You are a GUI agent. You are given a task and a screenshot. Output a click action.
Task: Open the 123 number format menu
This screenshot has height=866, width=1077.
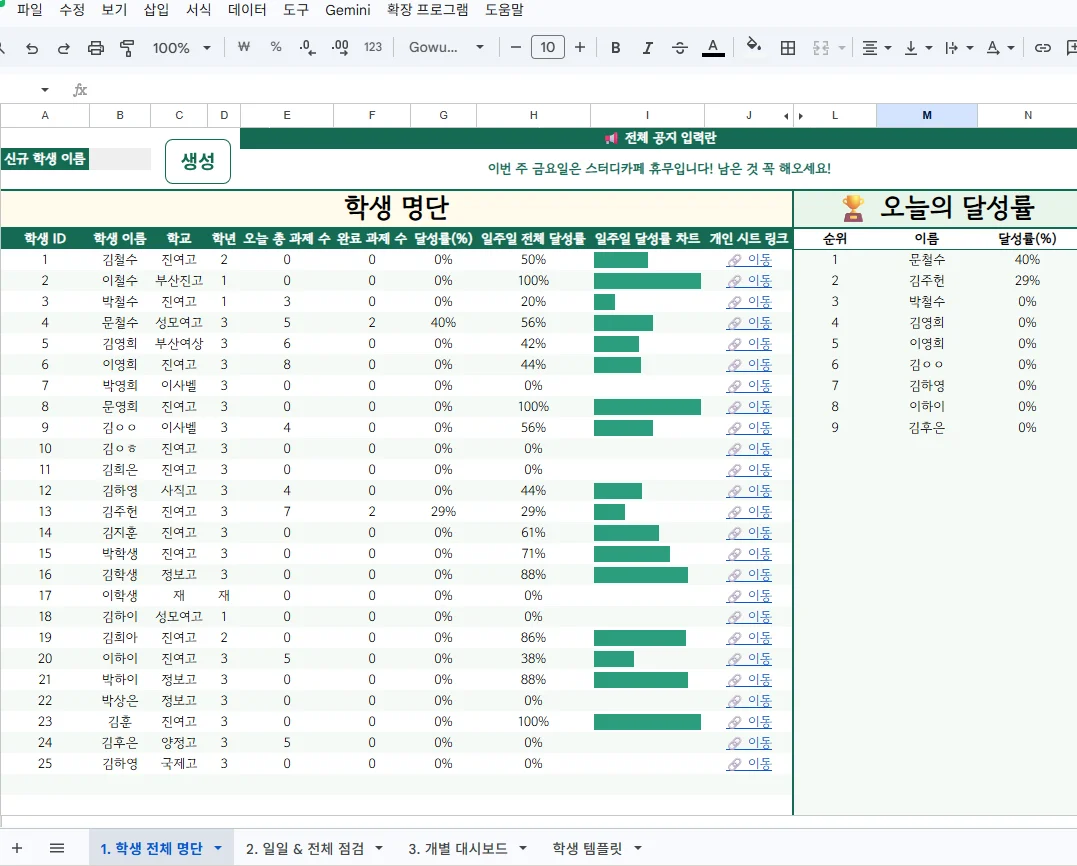372,47
